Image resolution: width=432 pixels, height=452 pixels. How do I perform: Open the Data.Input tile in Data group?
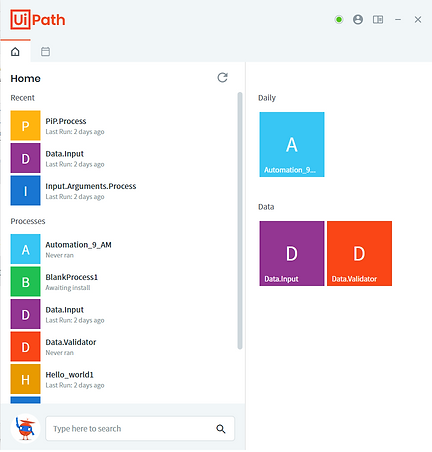pyautogui.click(x=292, y=253)
